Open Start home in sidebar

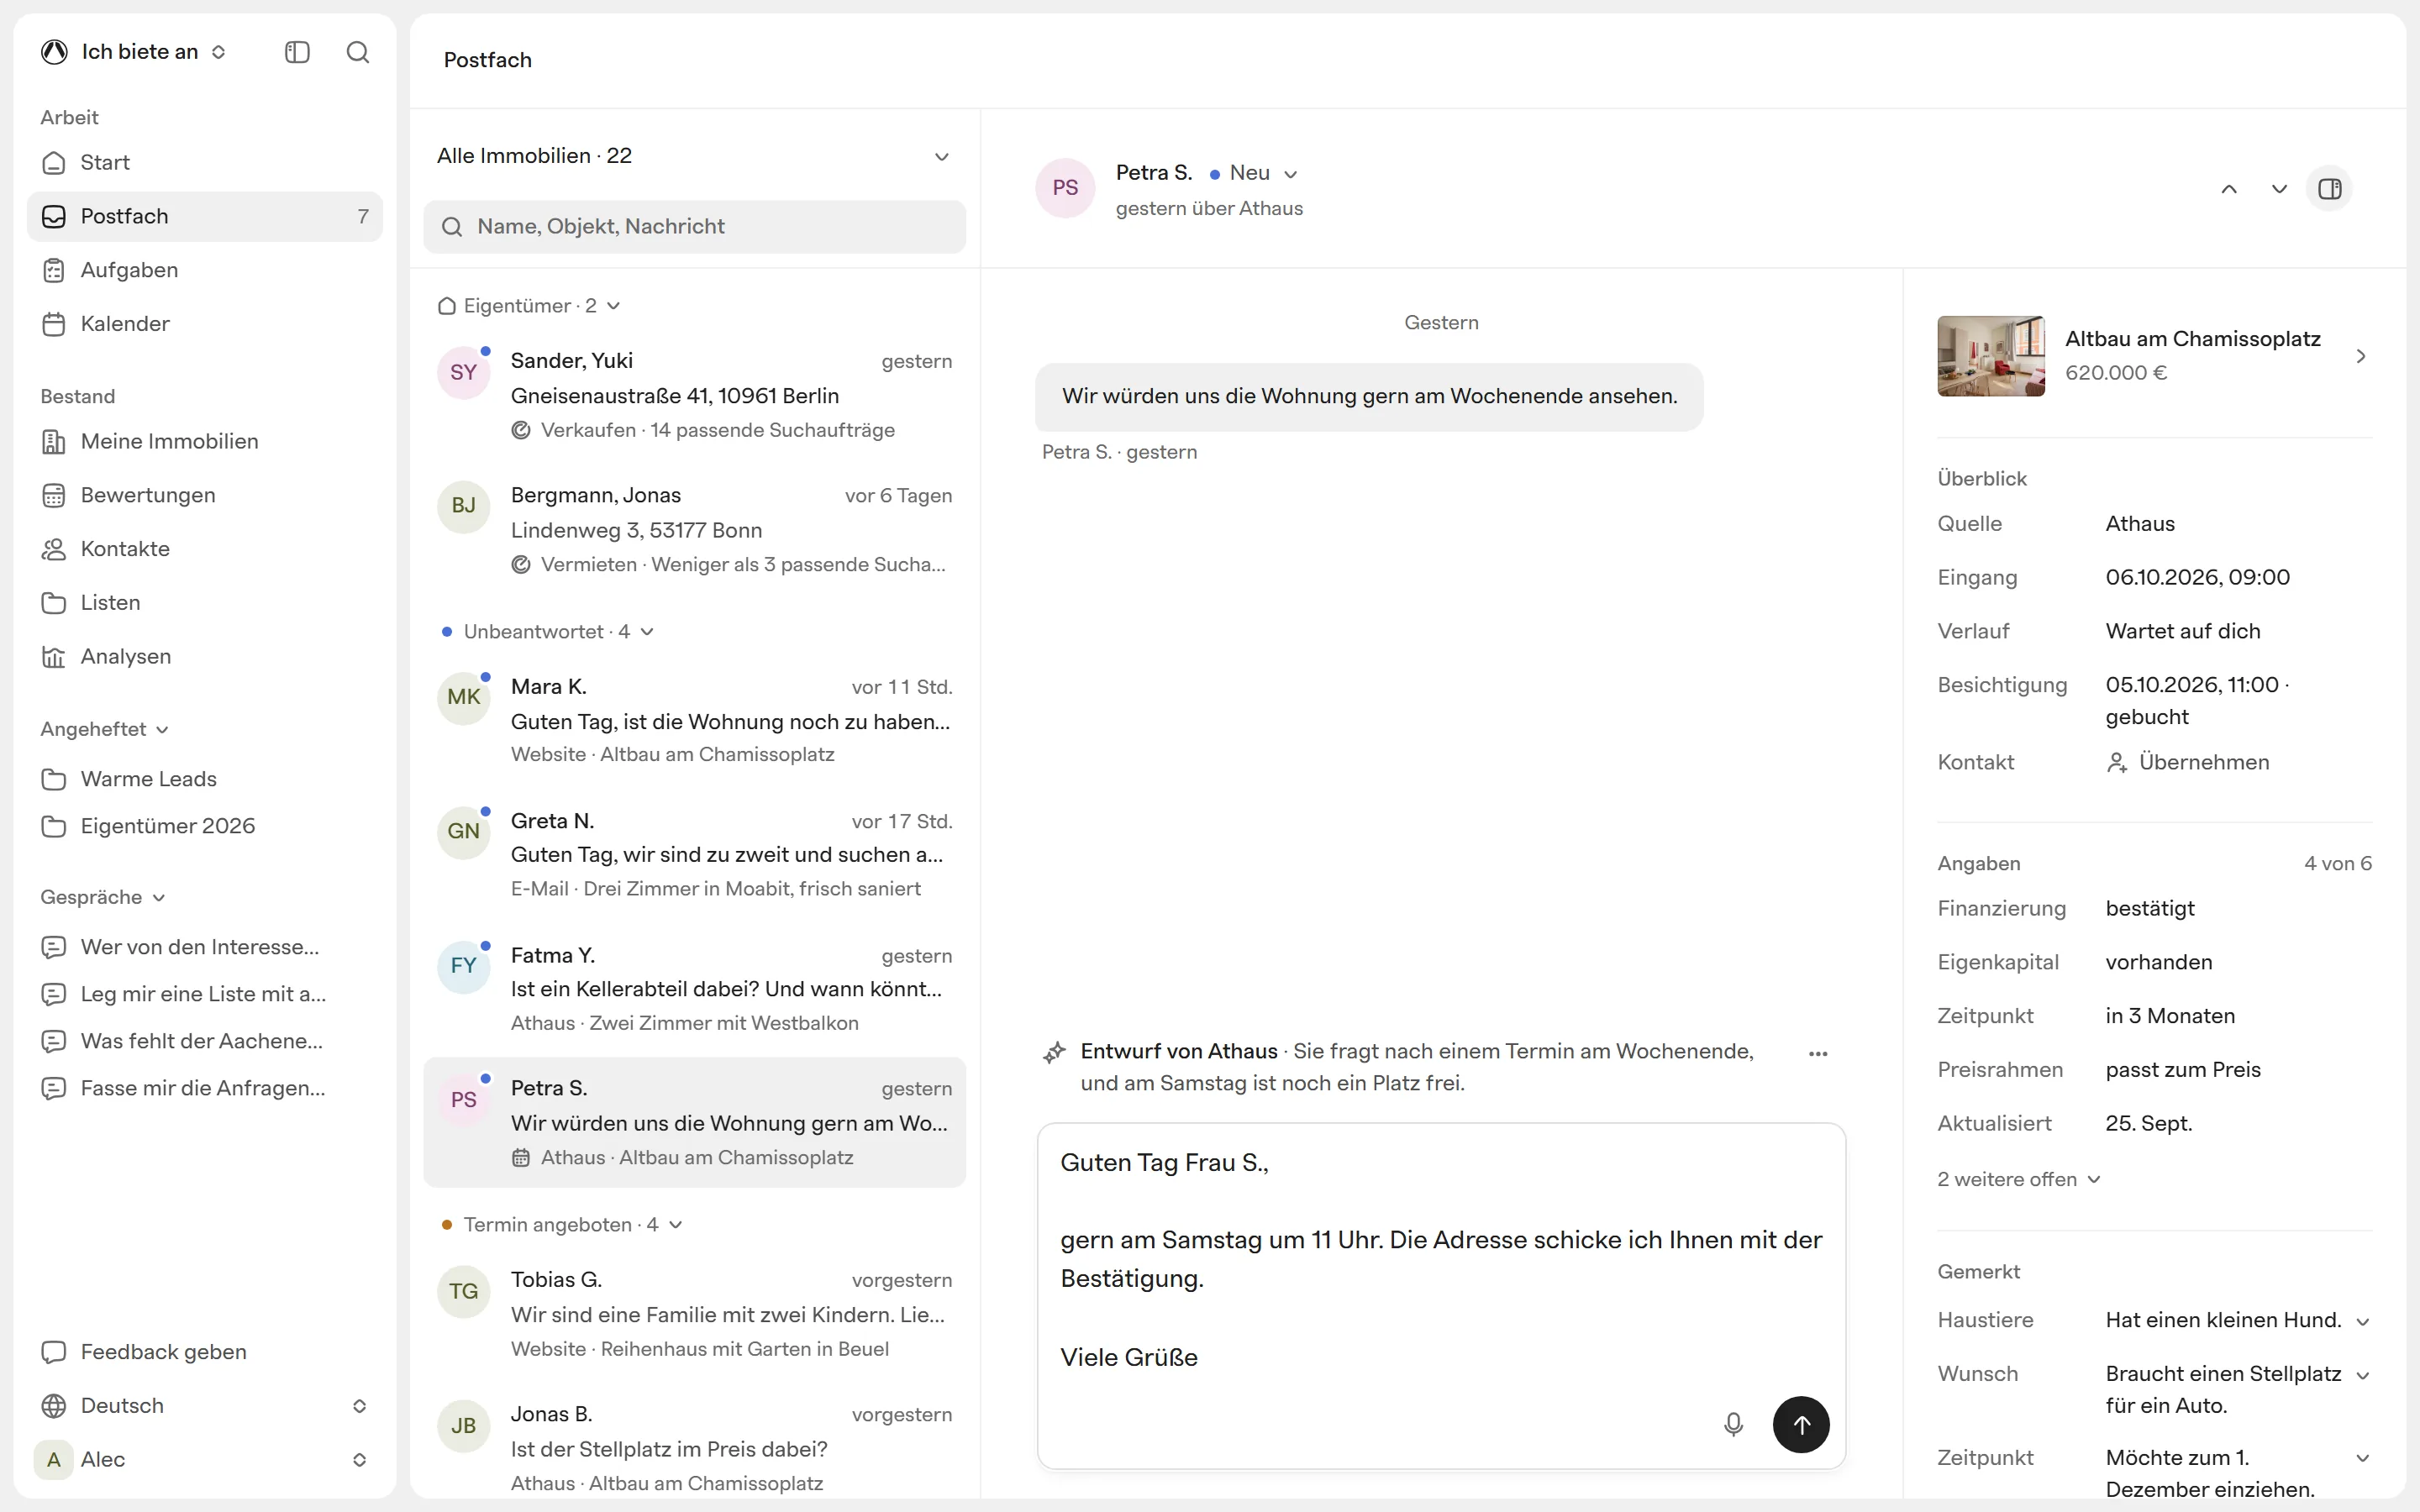click(205, 162)
